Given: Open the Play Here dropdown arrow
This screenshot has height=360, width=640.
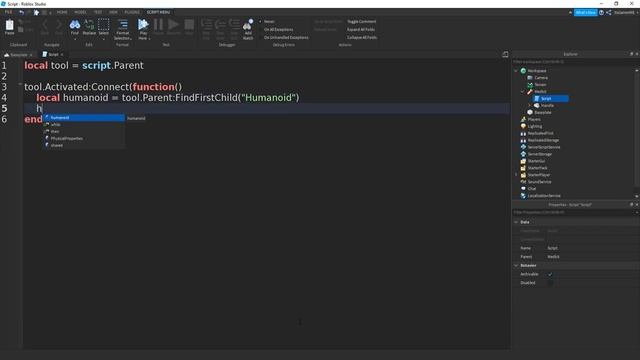Looking at the screenshot, I should 149,38.
